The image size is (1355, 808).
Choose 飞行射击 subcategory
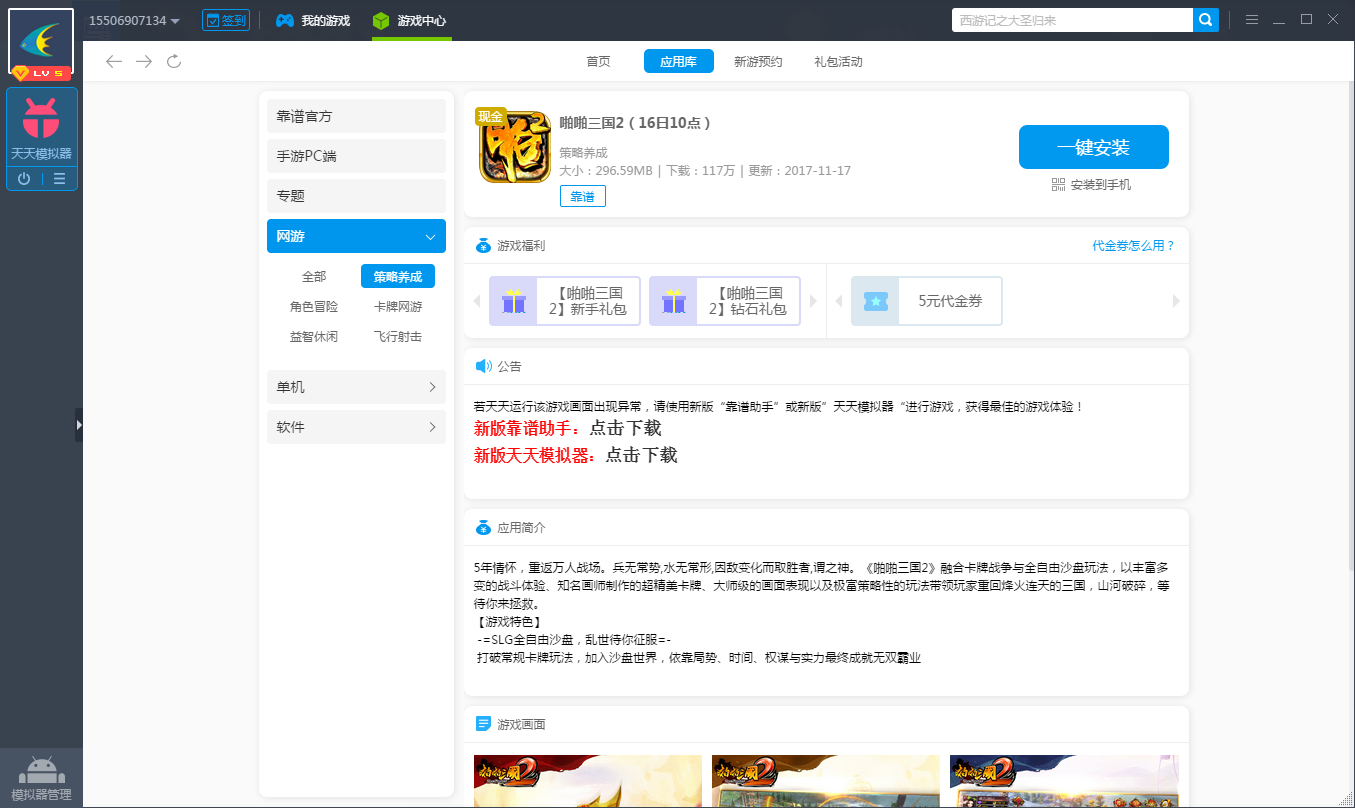click(398, 337)
